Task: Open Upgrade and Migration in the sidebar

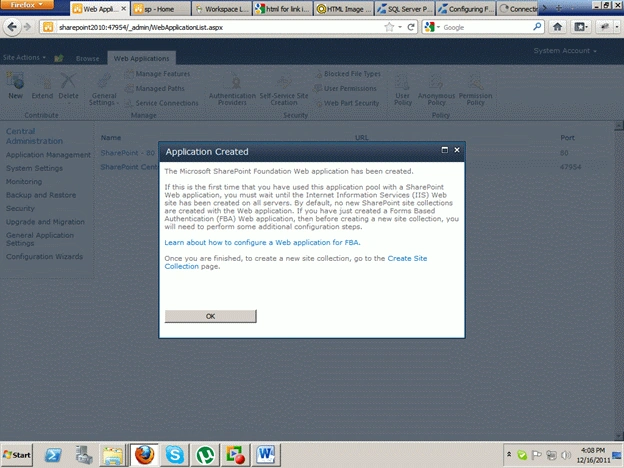Action: tap(45, 222)
